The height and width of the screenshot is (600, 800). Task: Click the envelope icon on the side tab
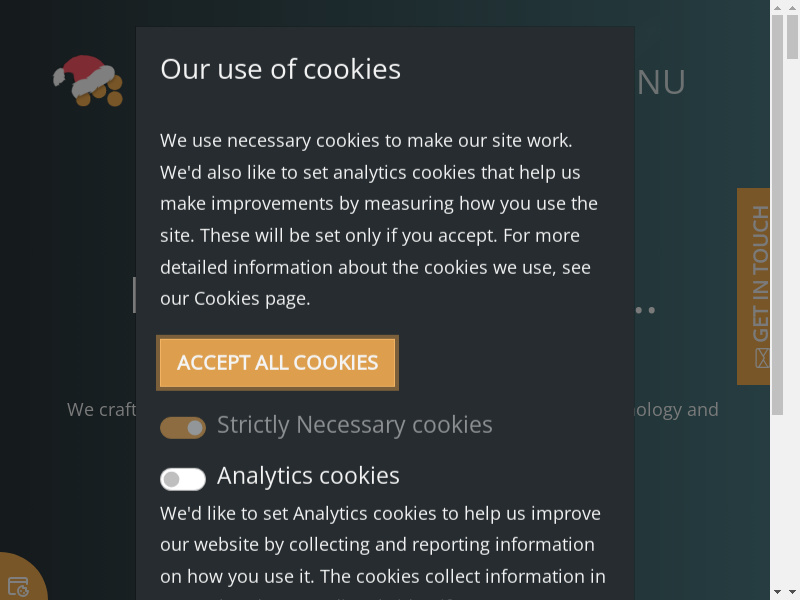click(762, 358)
